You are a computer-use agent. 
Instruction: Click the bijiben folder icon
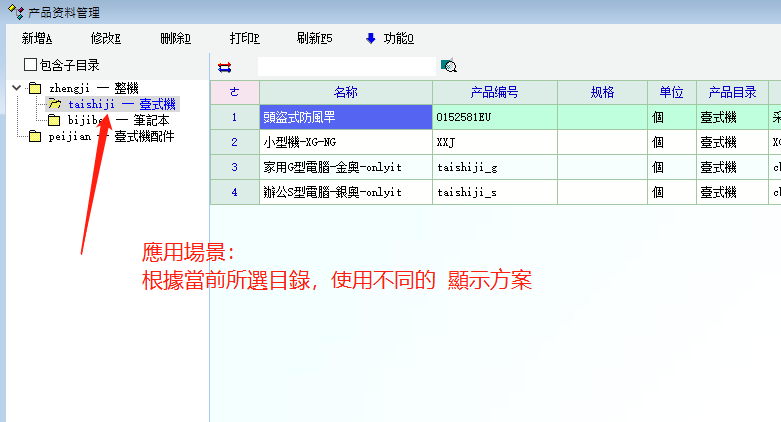coord(55,120)
